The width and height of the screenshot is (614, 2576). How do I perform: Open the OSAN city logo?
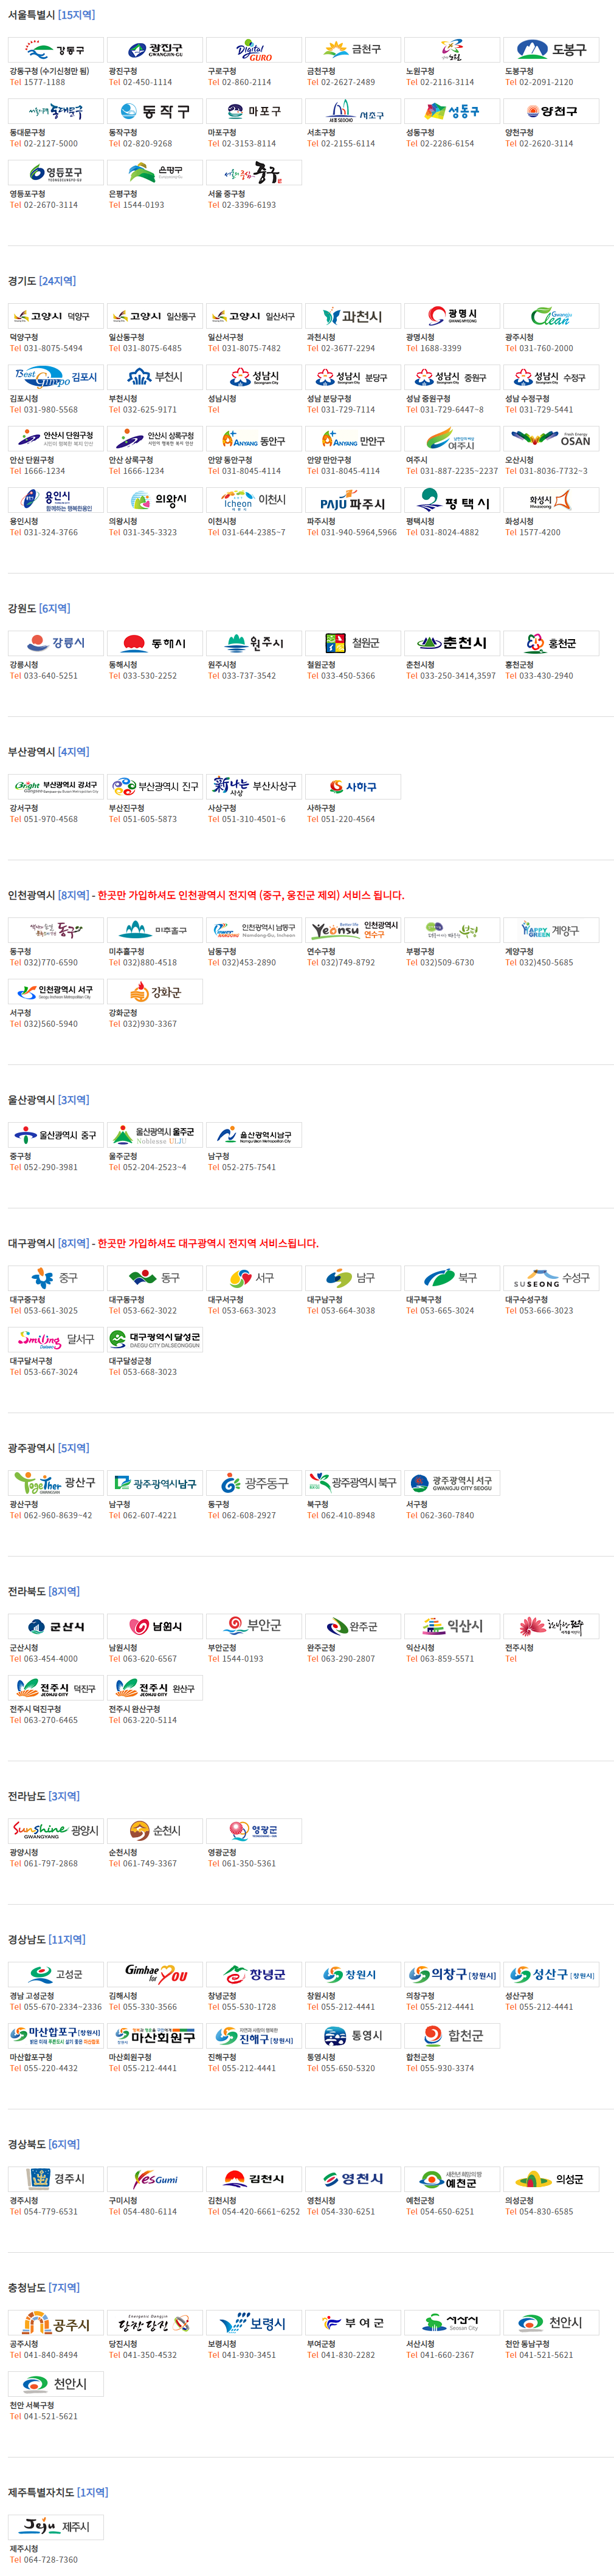(551, 439)
